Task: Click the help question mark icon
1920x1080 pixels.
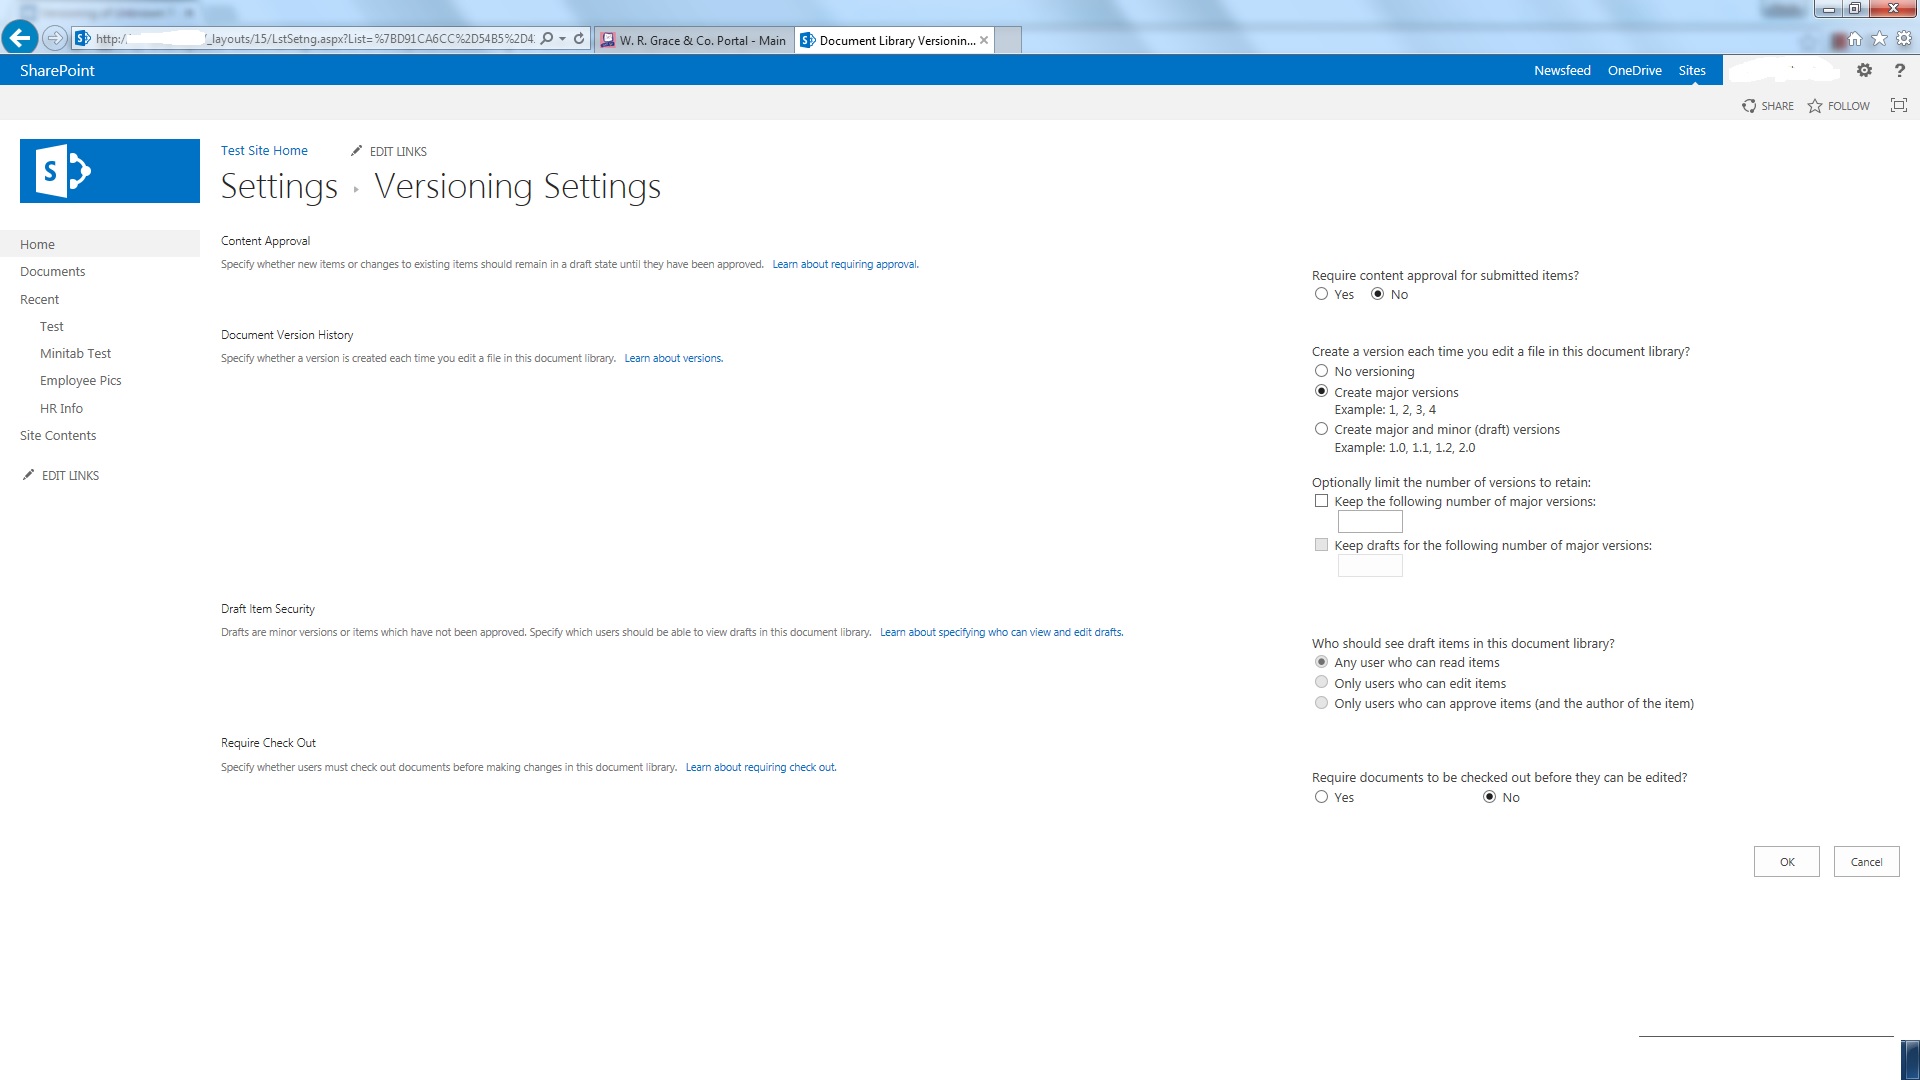Action: [x=1899, y=70]
